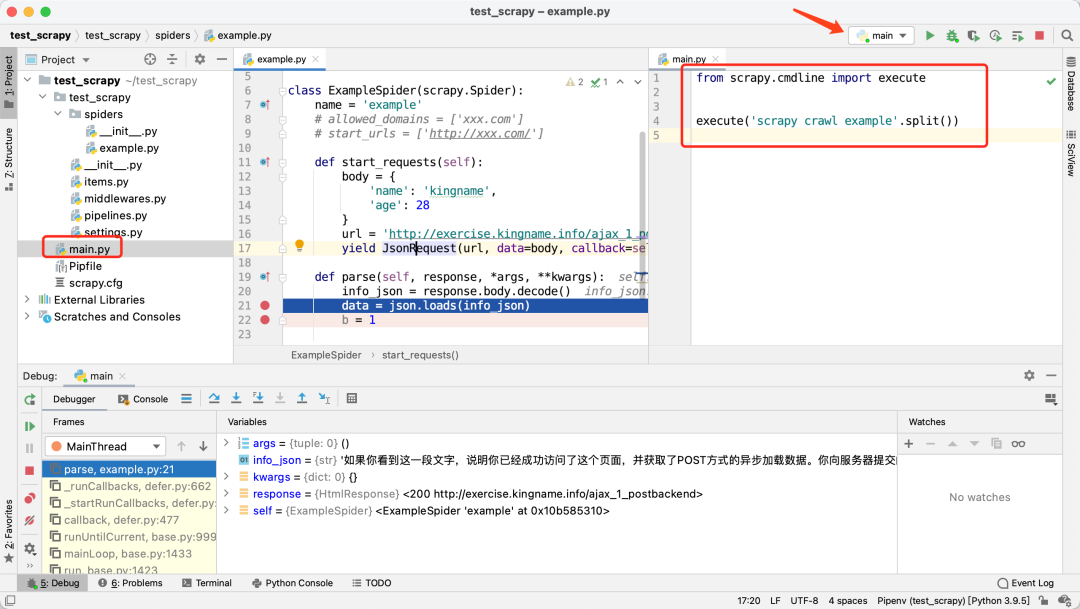
Task: Close the example.py editor tab
Action: [x=315, y=59]
